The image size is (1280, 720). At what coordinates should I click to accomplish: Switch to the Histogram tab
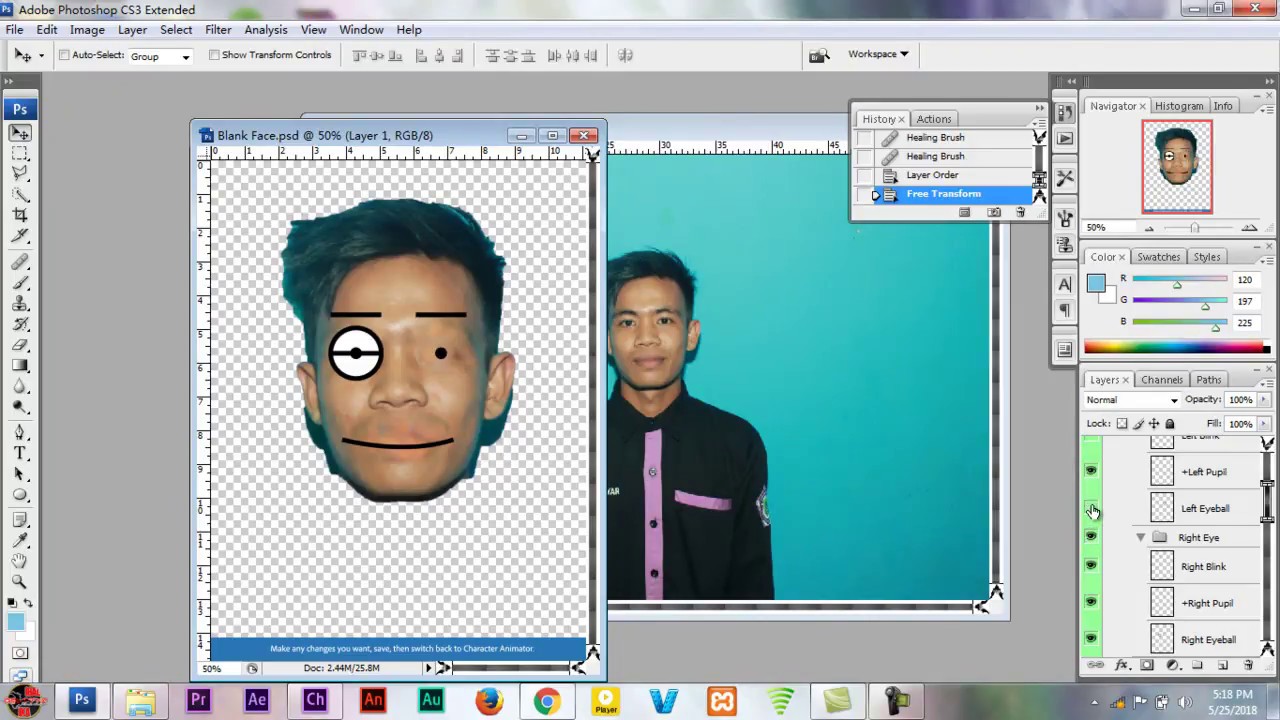[1179, 106]
